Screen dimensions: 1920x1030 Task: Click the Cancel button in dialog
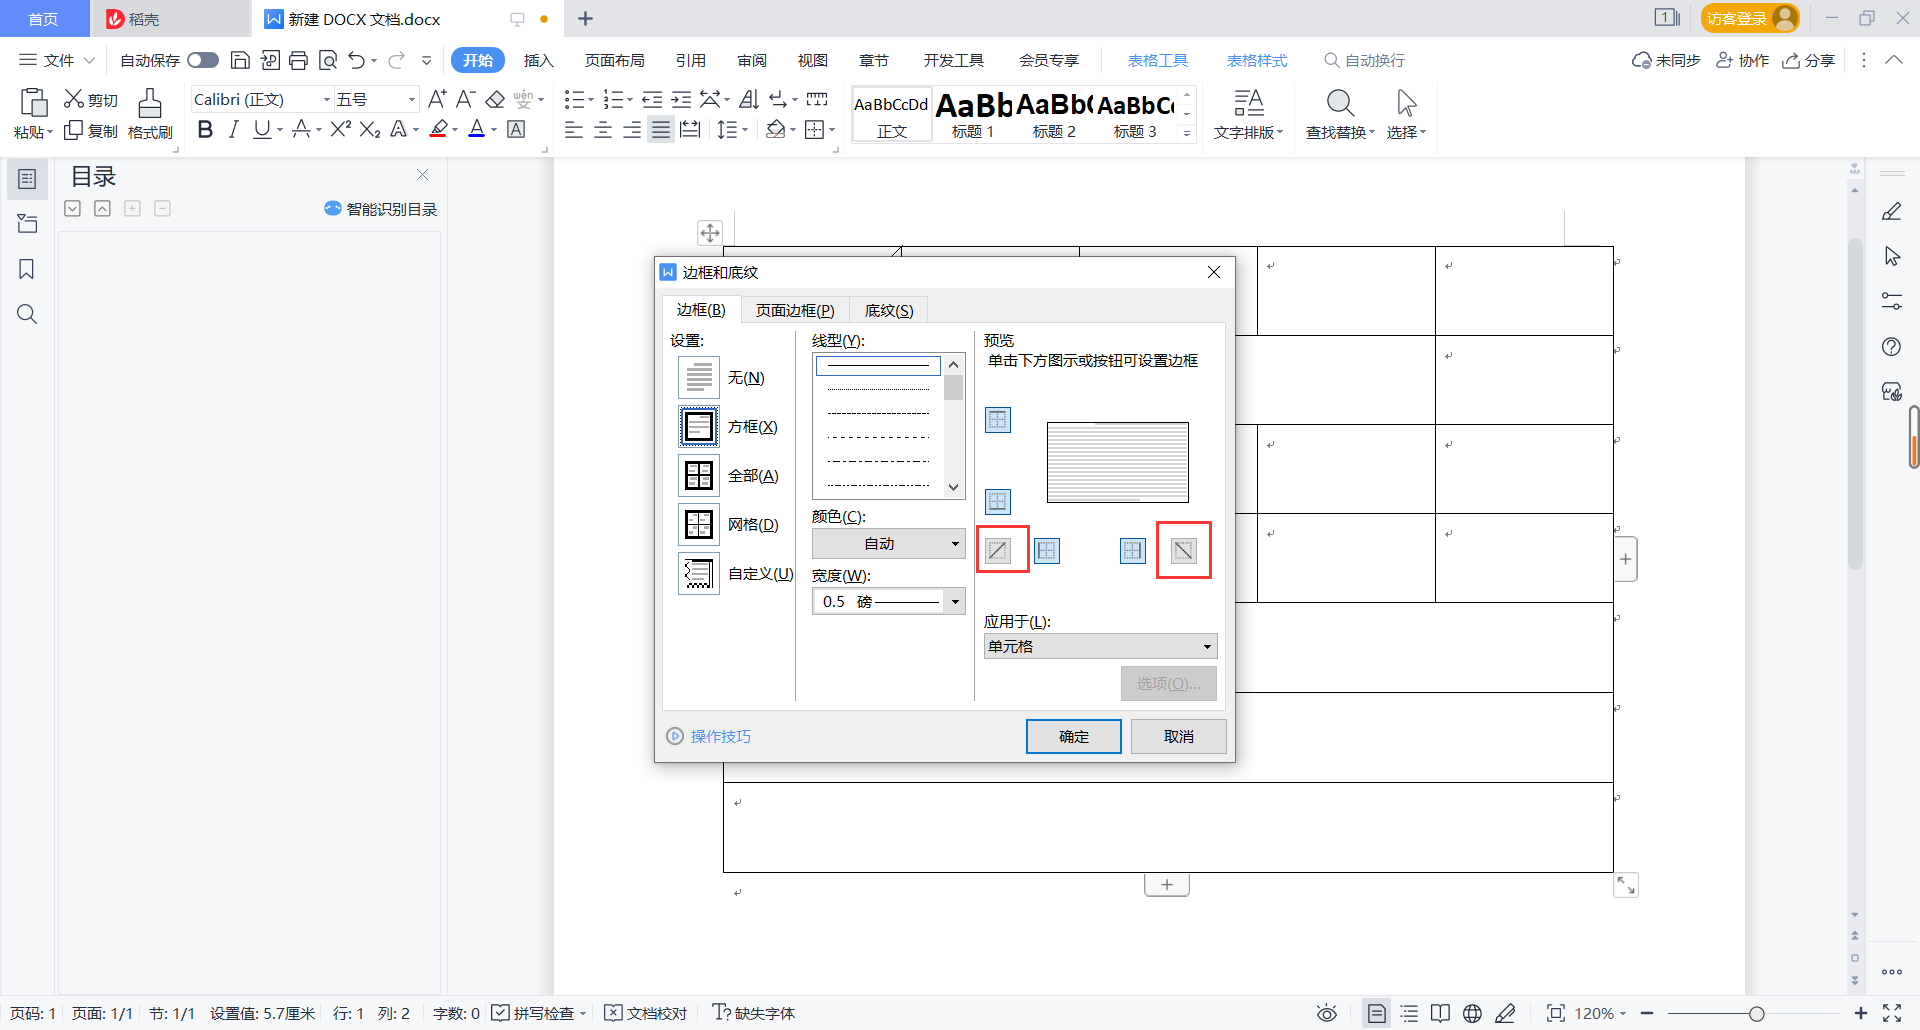tap(1179, 737)
